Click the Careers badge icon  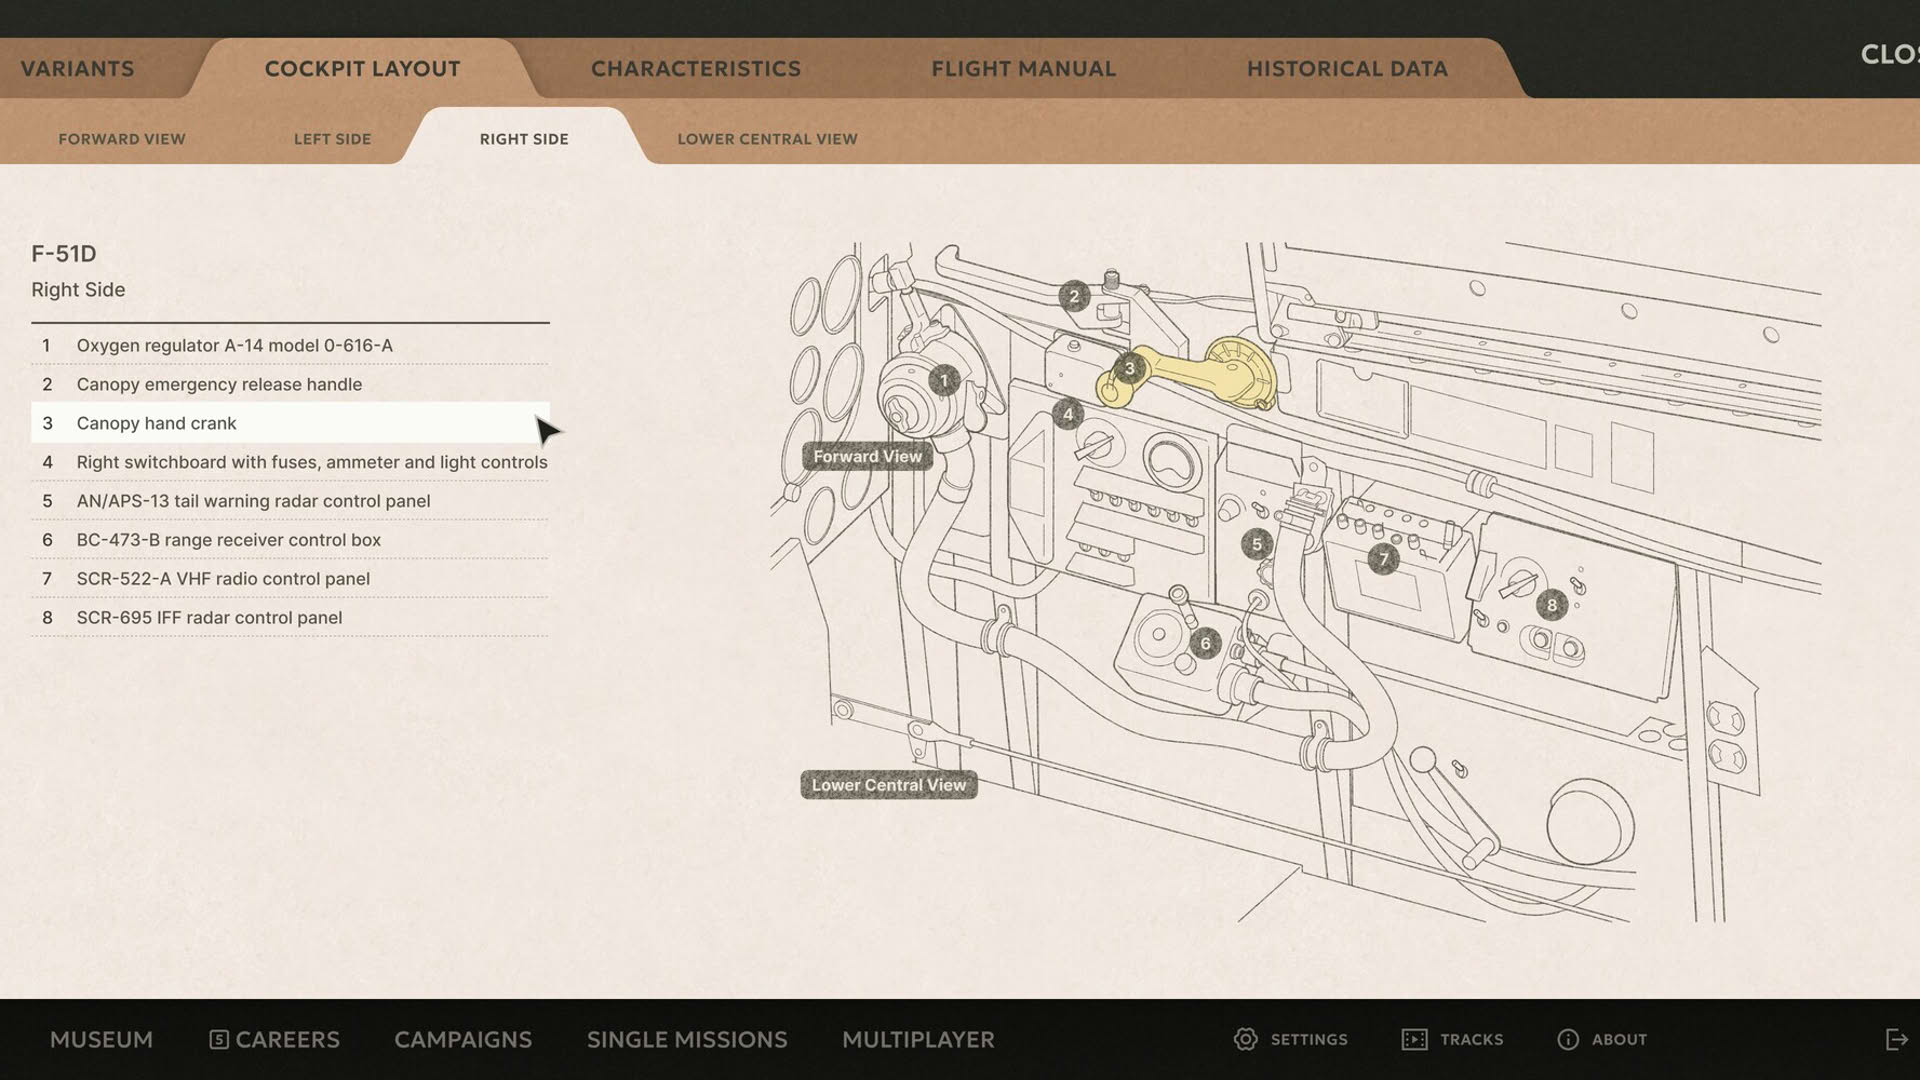pyautogui.click(x=219, y=1039)
